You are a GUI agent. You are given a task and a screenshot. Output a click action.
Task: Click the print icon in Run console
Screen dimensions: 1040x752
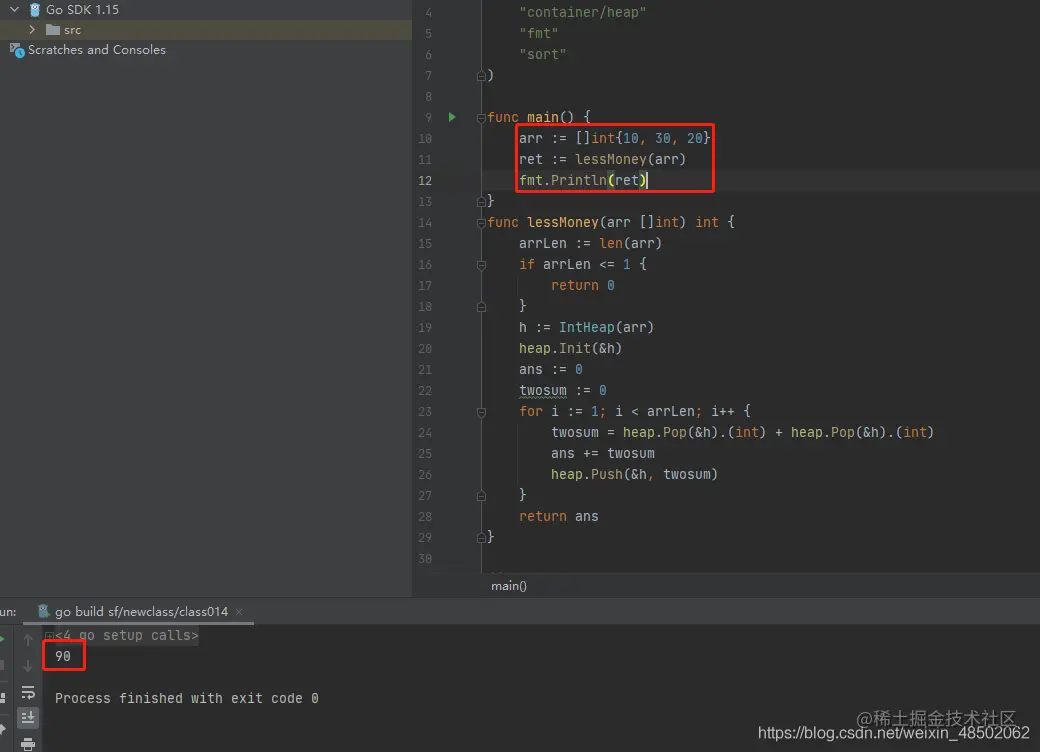(x=28, y=743)
